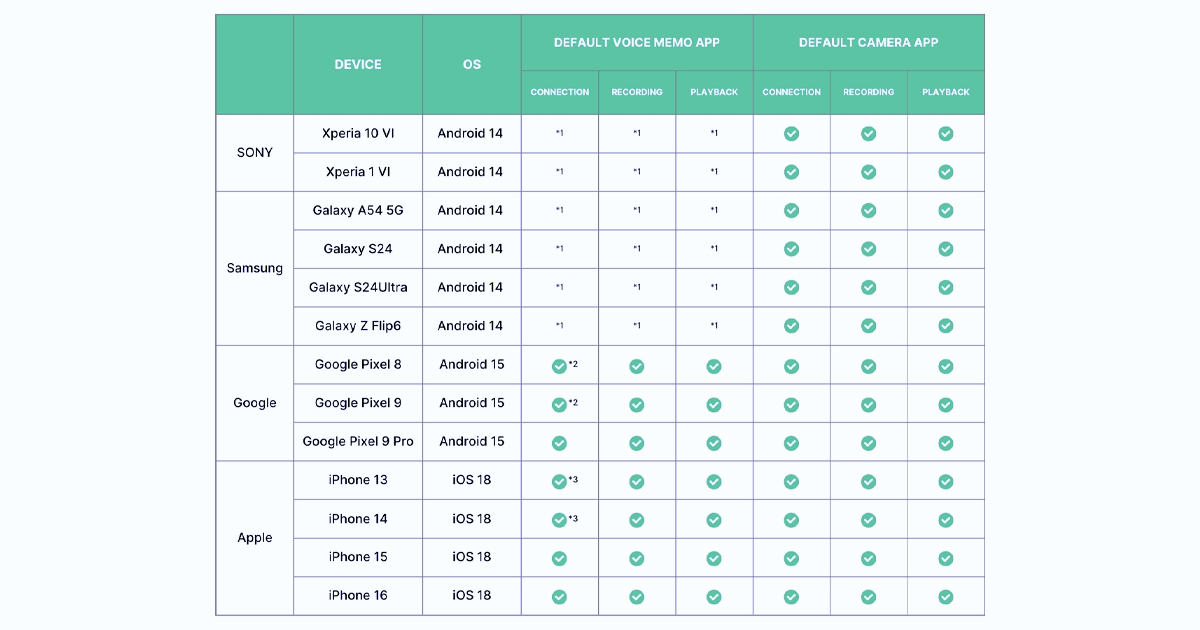Select the Samsung brand cell
This screenshot has height=630, width=1200.
(255, 268)
